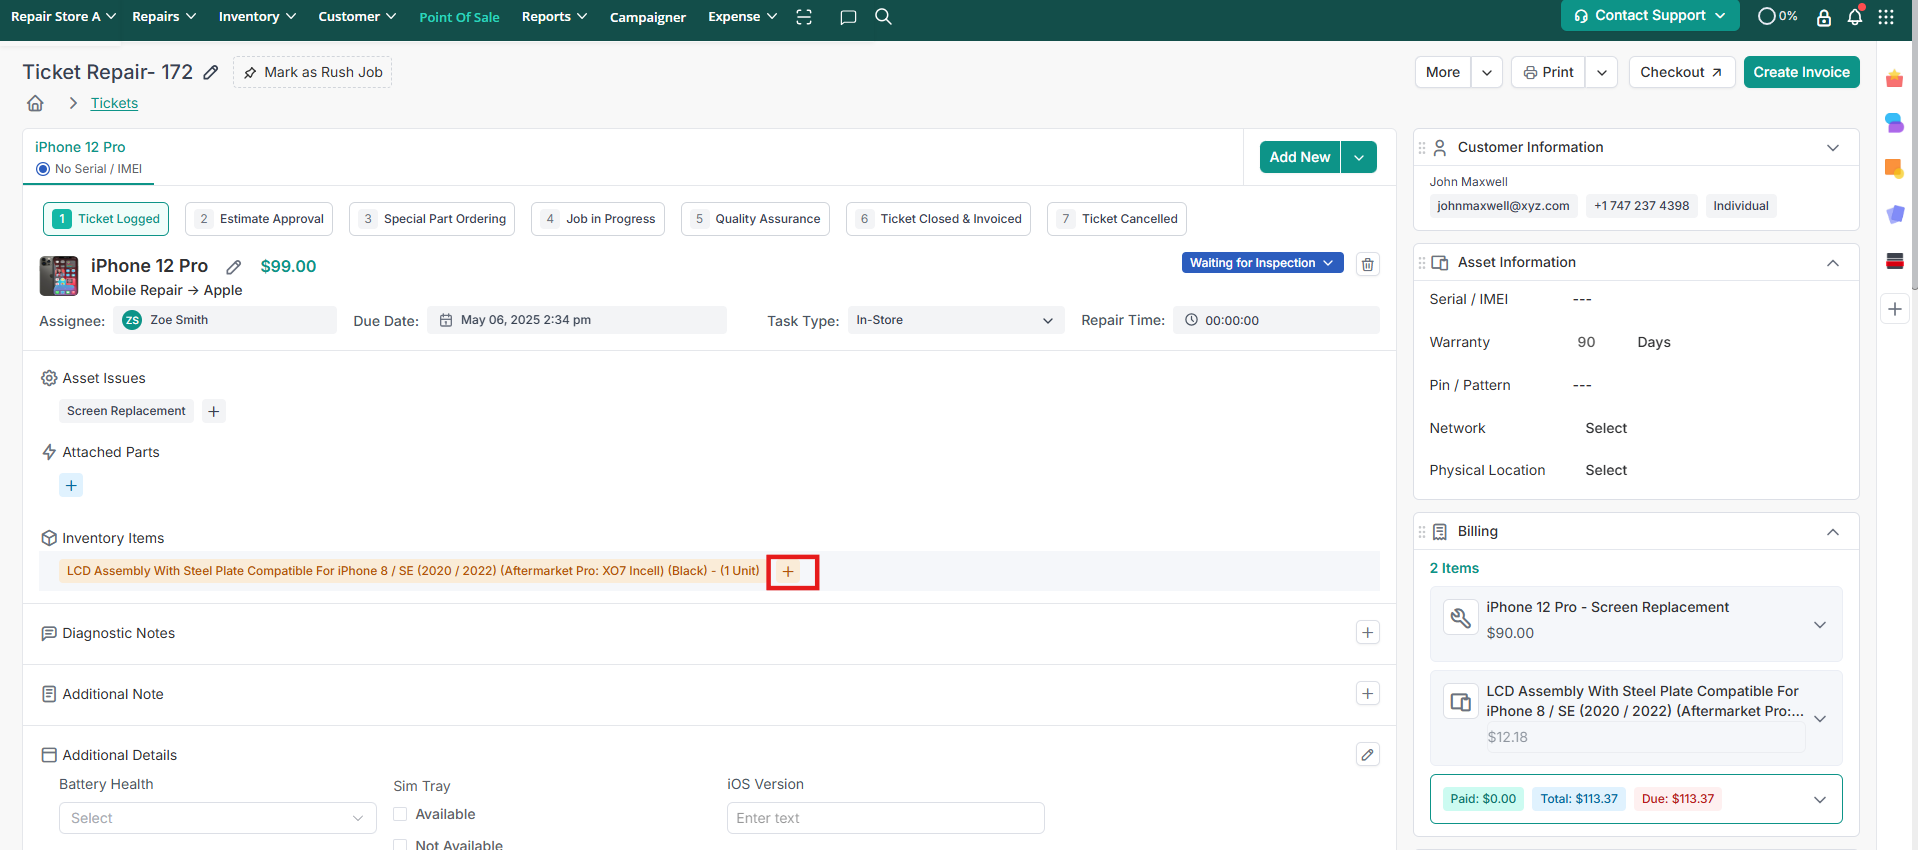The image size is (1918, 850).
Task: Open the Customer menu
Action: click(357, 17)
